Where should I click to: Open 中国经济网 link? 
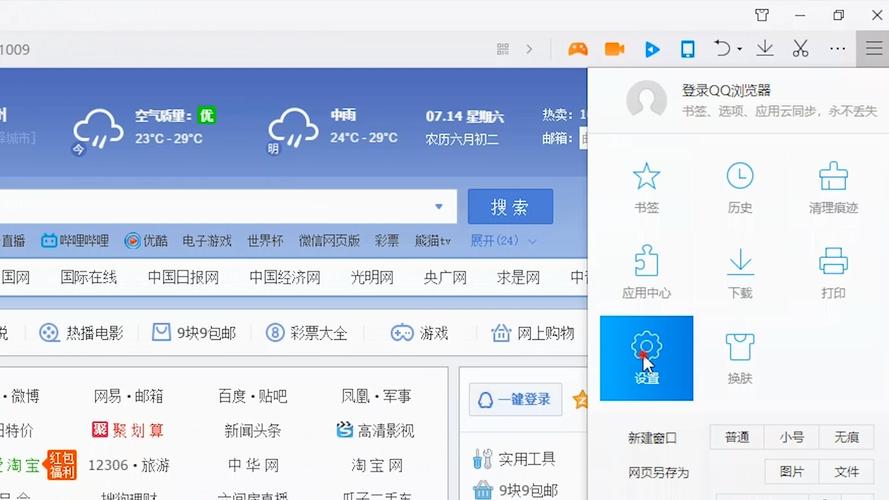285,277
